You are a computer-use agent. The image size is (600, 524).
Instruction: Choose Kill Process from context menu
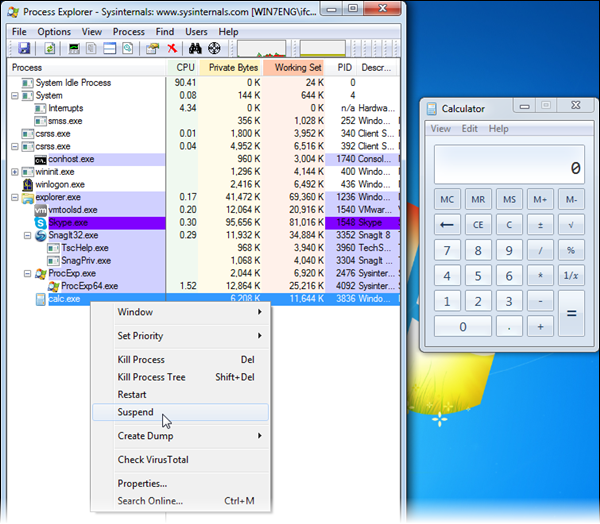click(180, 360)
